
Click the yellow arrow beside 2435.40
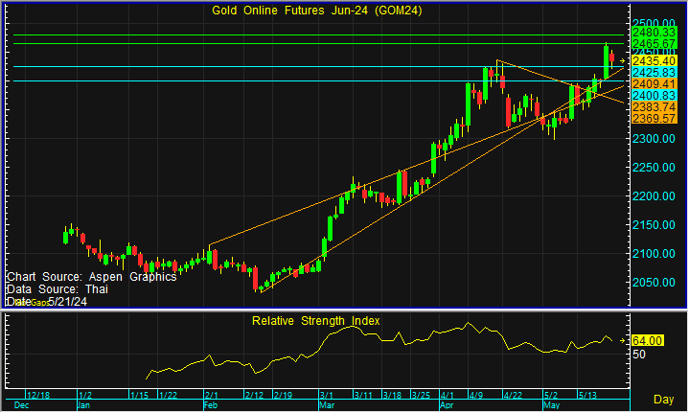click(622, 61)
